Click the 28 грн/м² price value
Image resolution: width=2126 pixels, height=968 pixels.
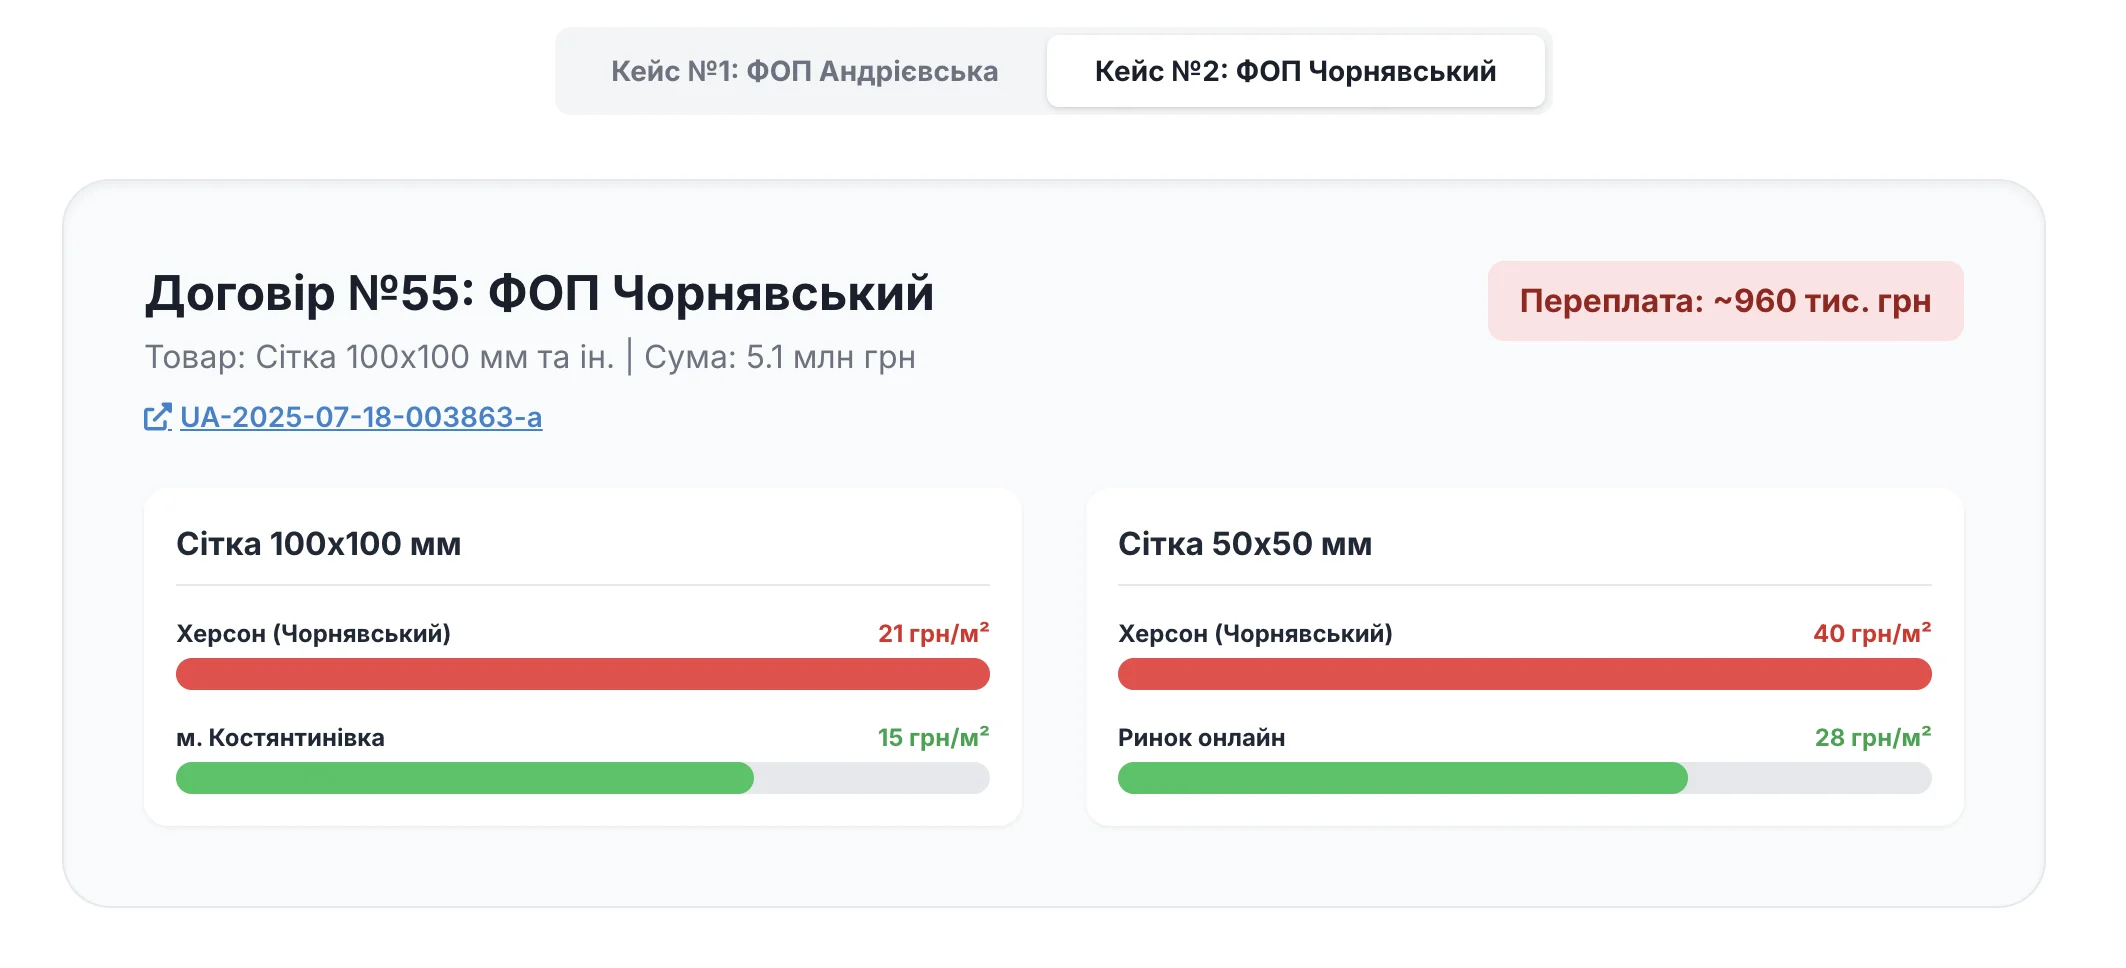coord(1872,737)
